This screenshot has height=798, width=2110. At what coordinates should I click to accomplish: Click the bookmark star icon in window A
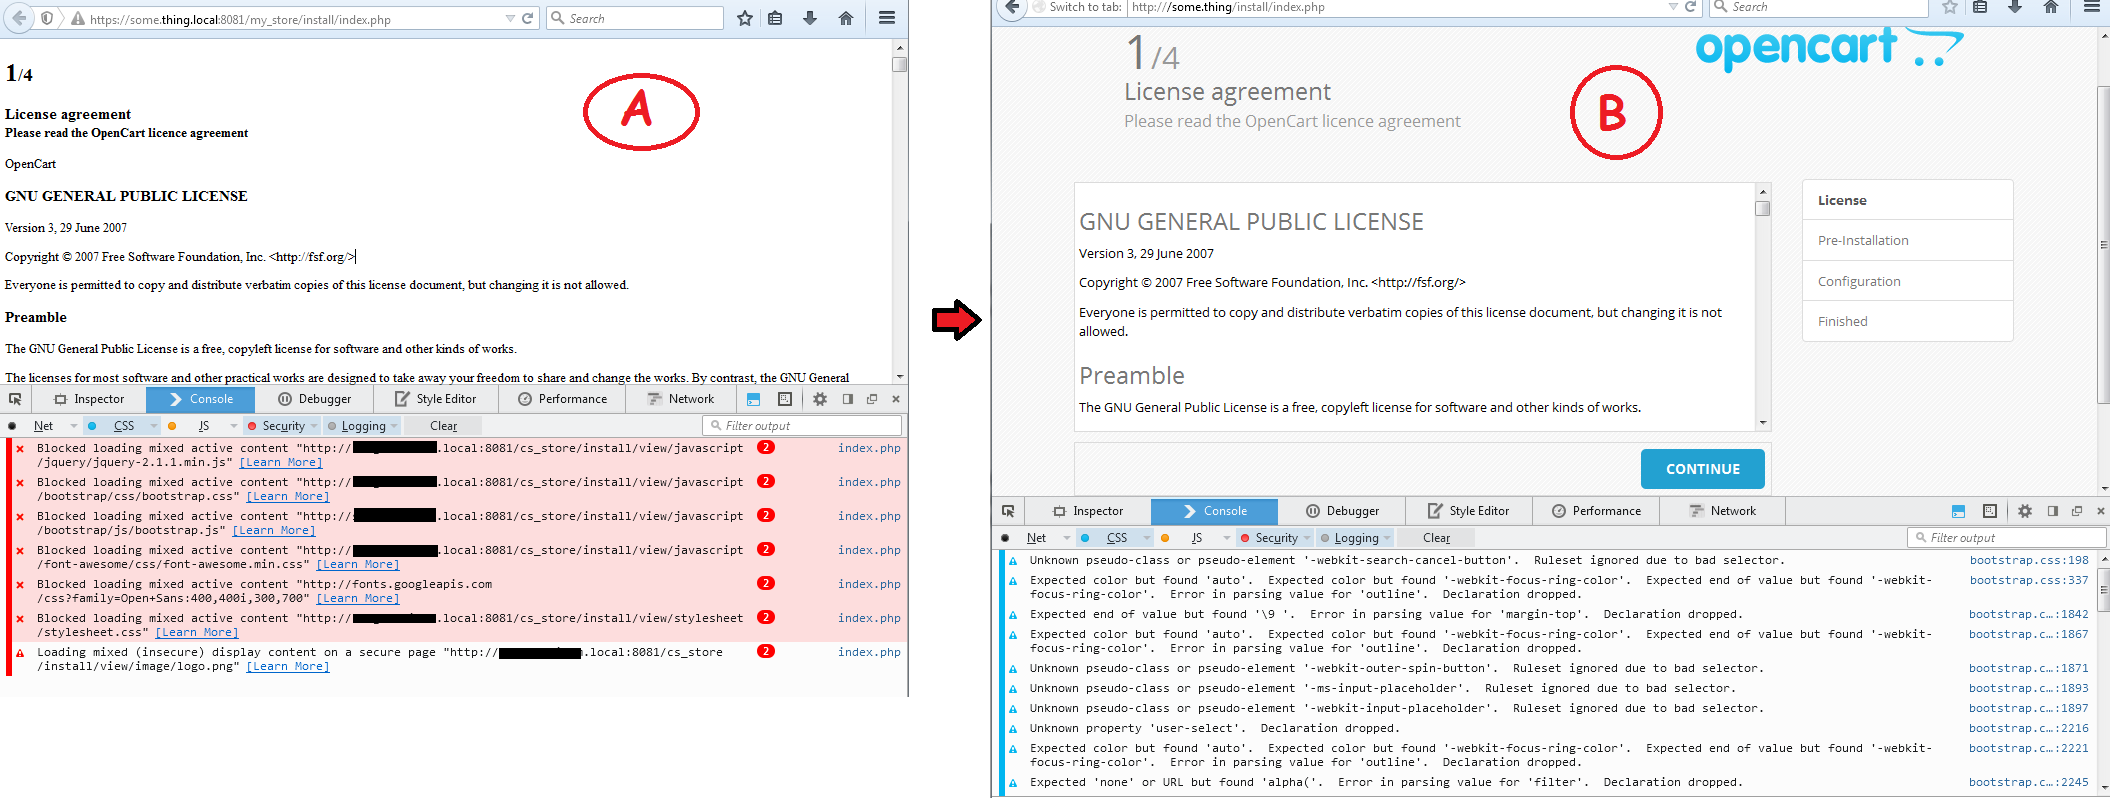tap(745, 18)
